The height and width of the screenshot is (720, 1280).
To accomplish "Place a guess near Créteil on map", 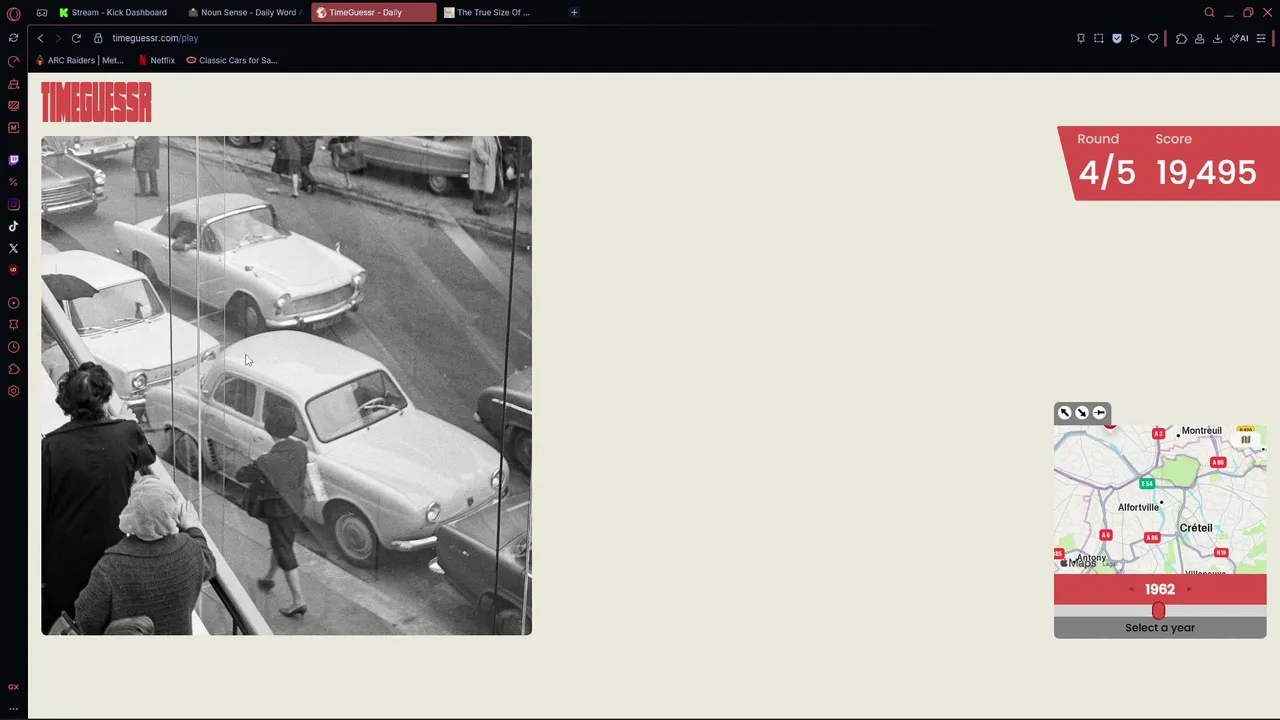I will point(1196,528).
